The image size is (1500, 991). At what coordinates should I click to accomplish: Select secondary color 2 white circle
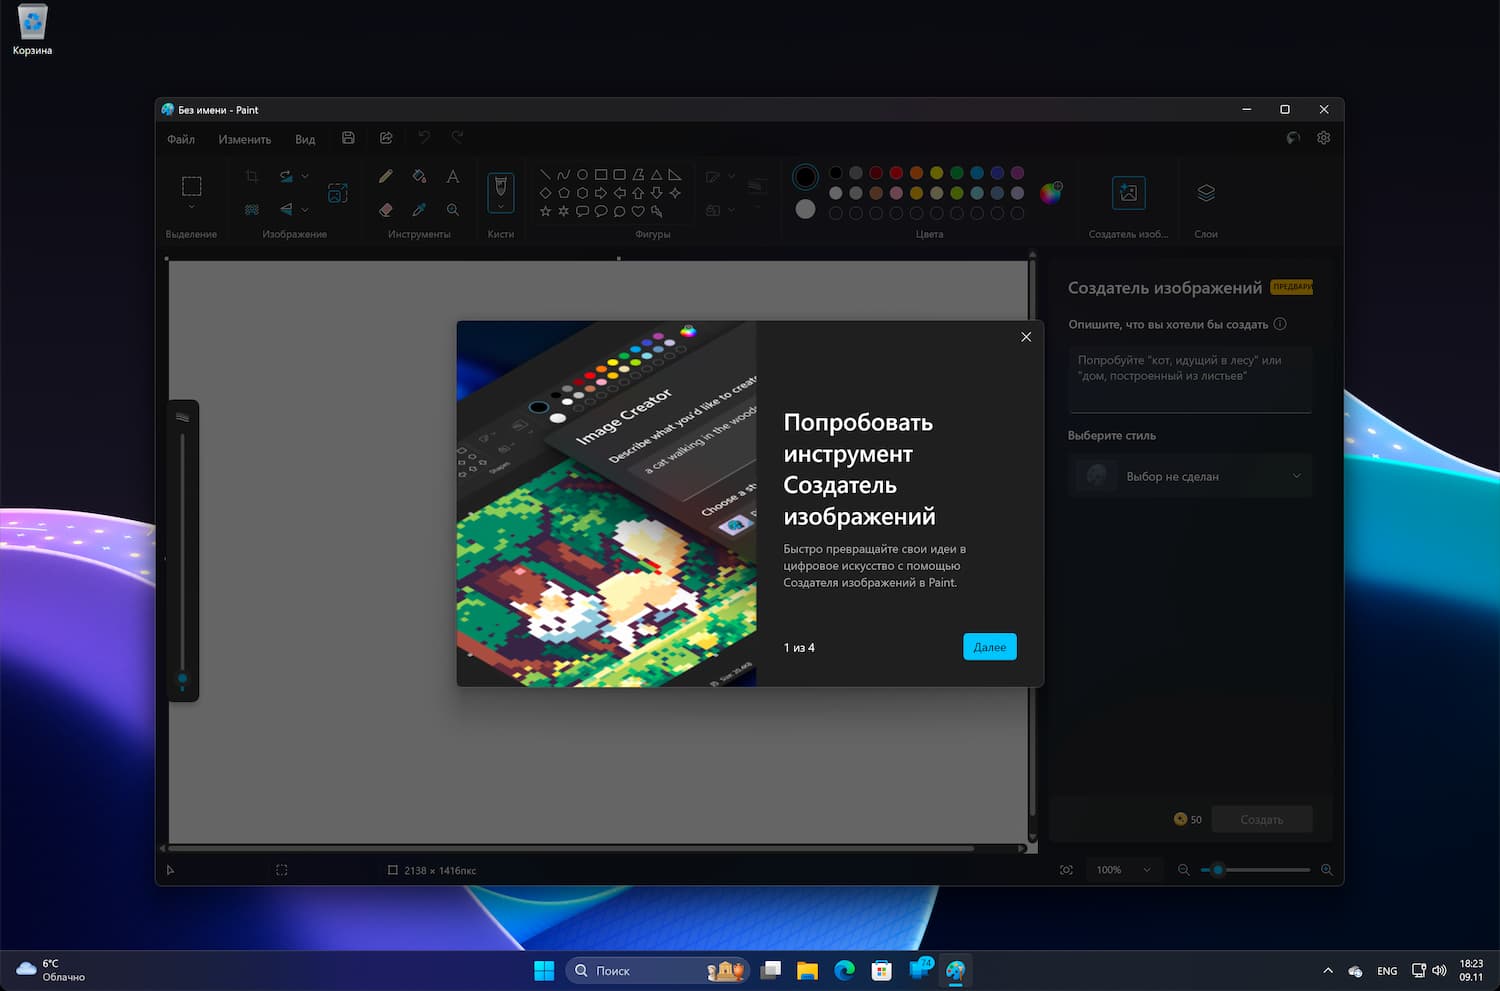(x=805, y=209)
